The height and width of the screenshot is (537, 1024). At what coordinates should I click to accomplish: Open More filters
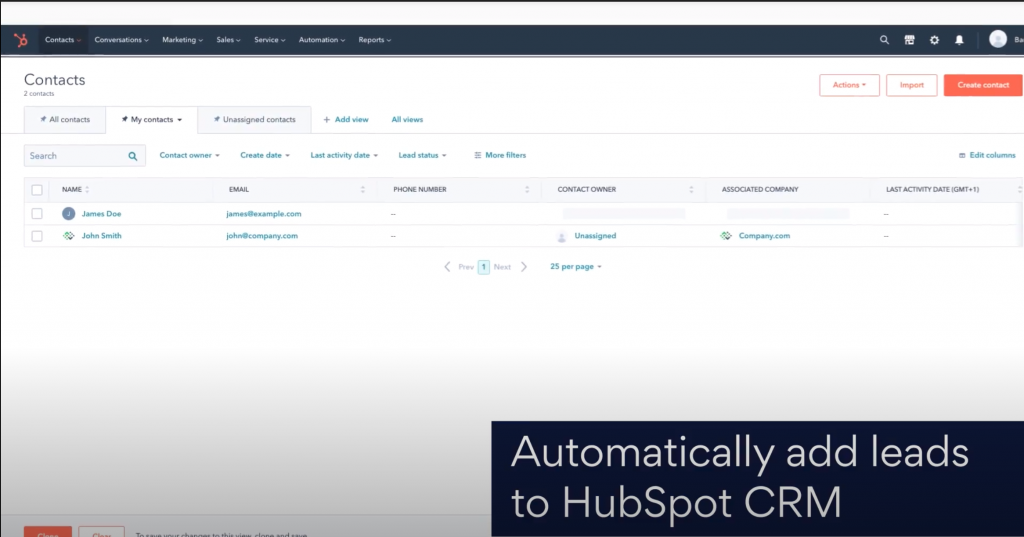[500, 155]
